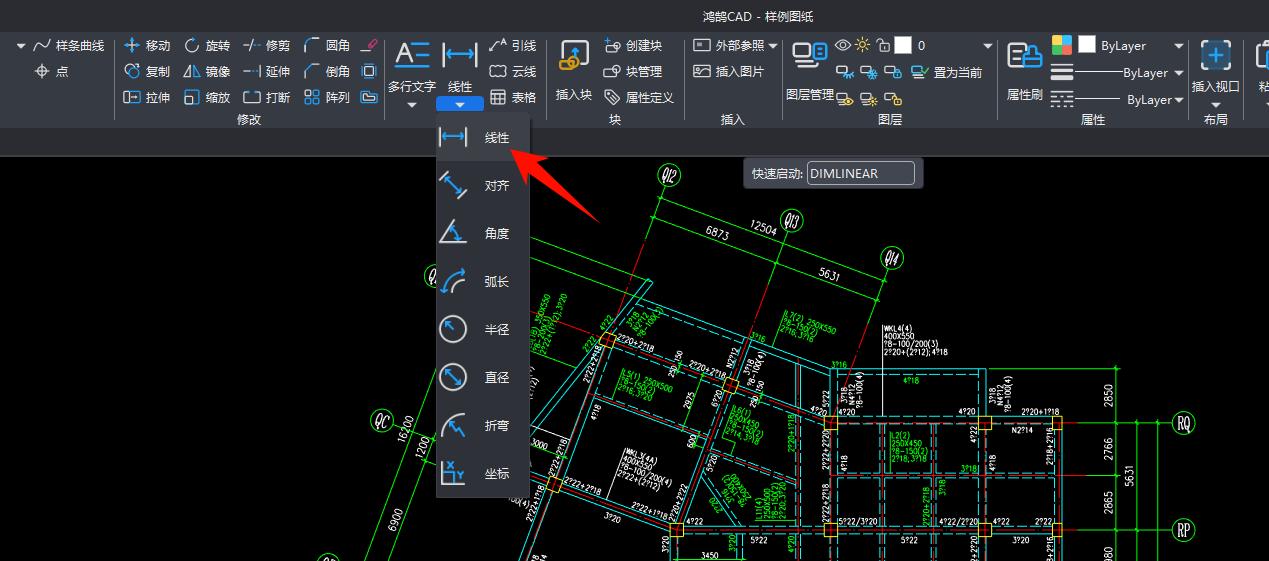Click the 快速启动 command input field
This screenshot has width=1269, height=561.
[x=860, y=173]
